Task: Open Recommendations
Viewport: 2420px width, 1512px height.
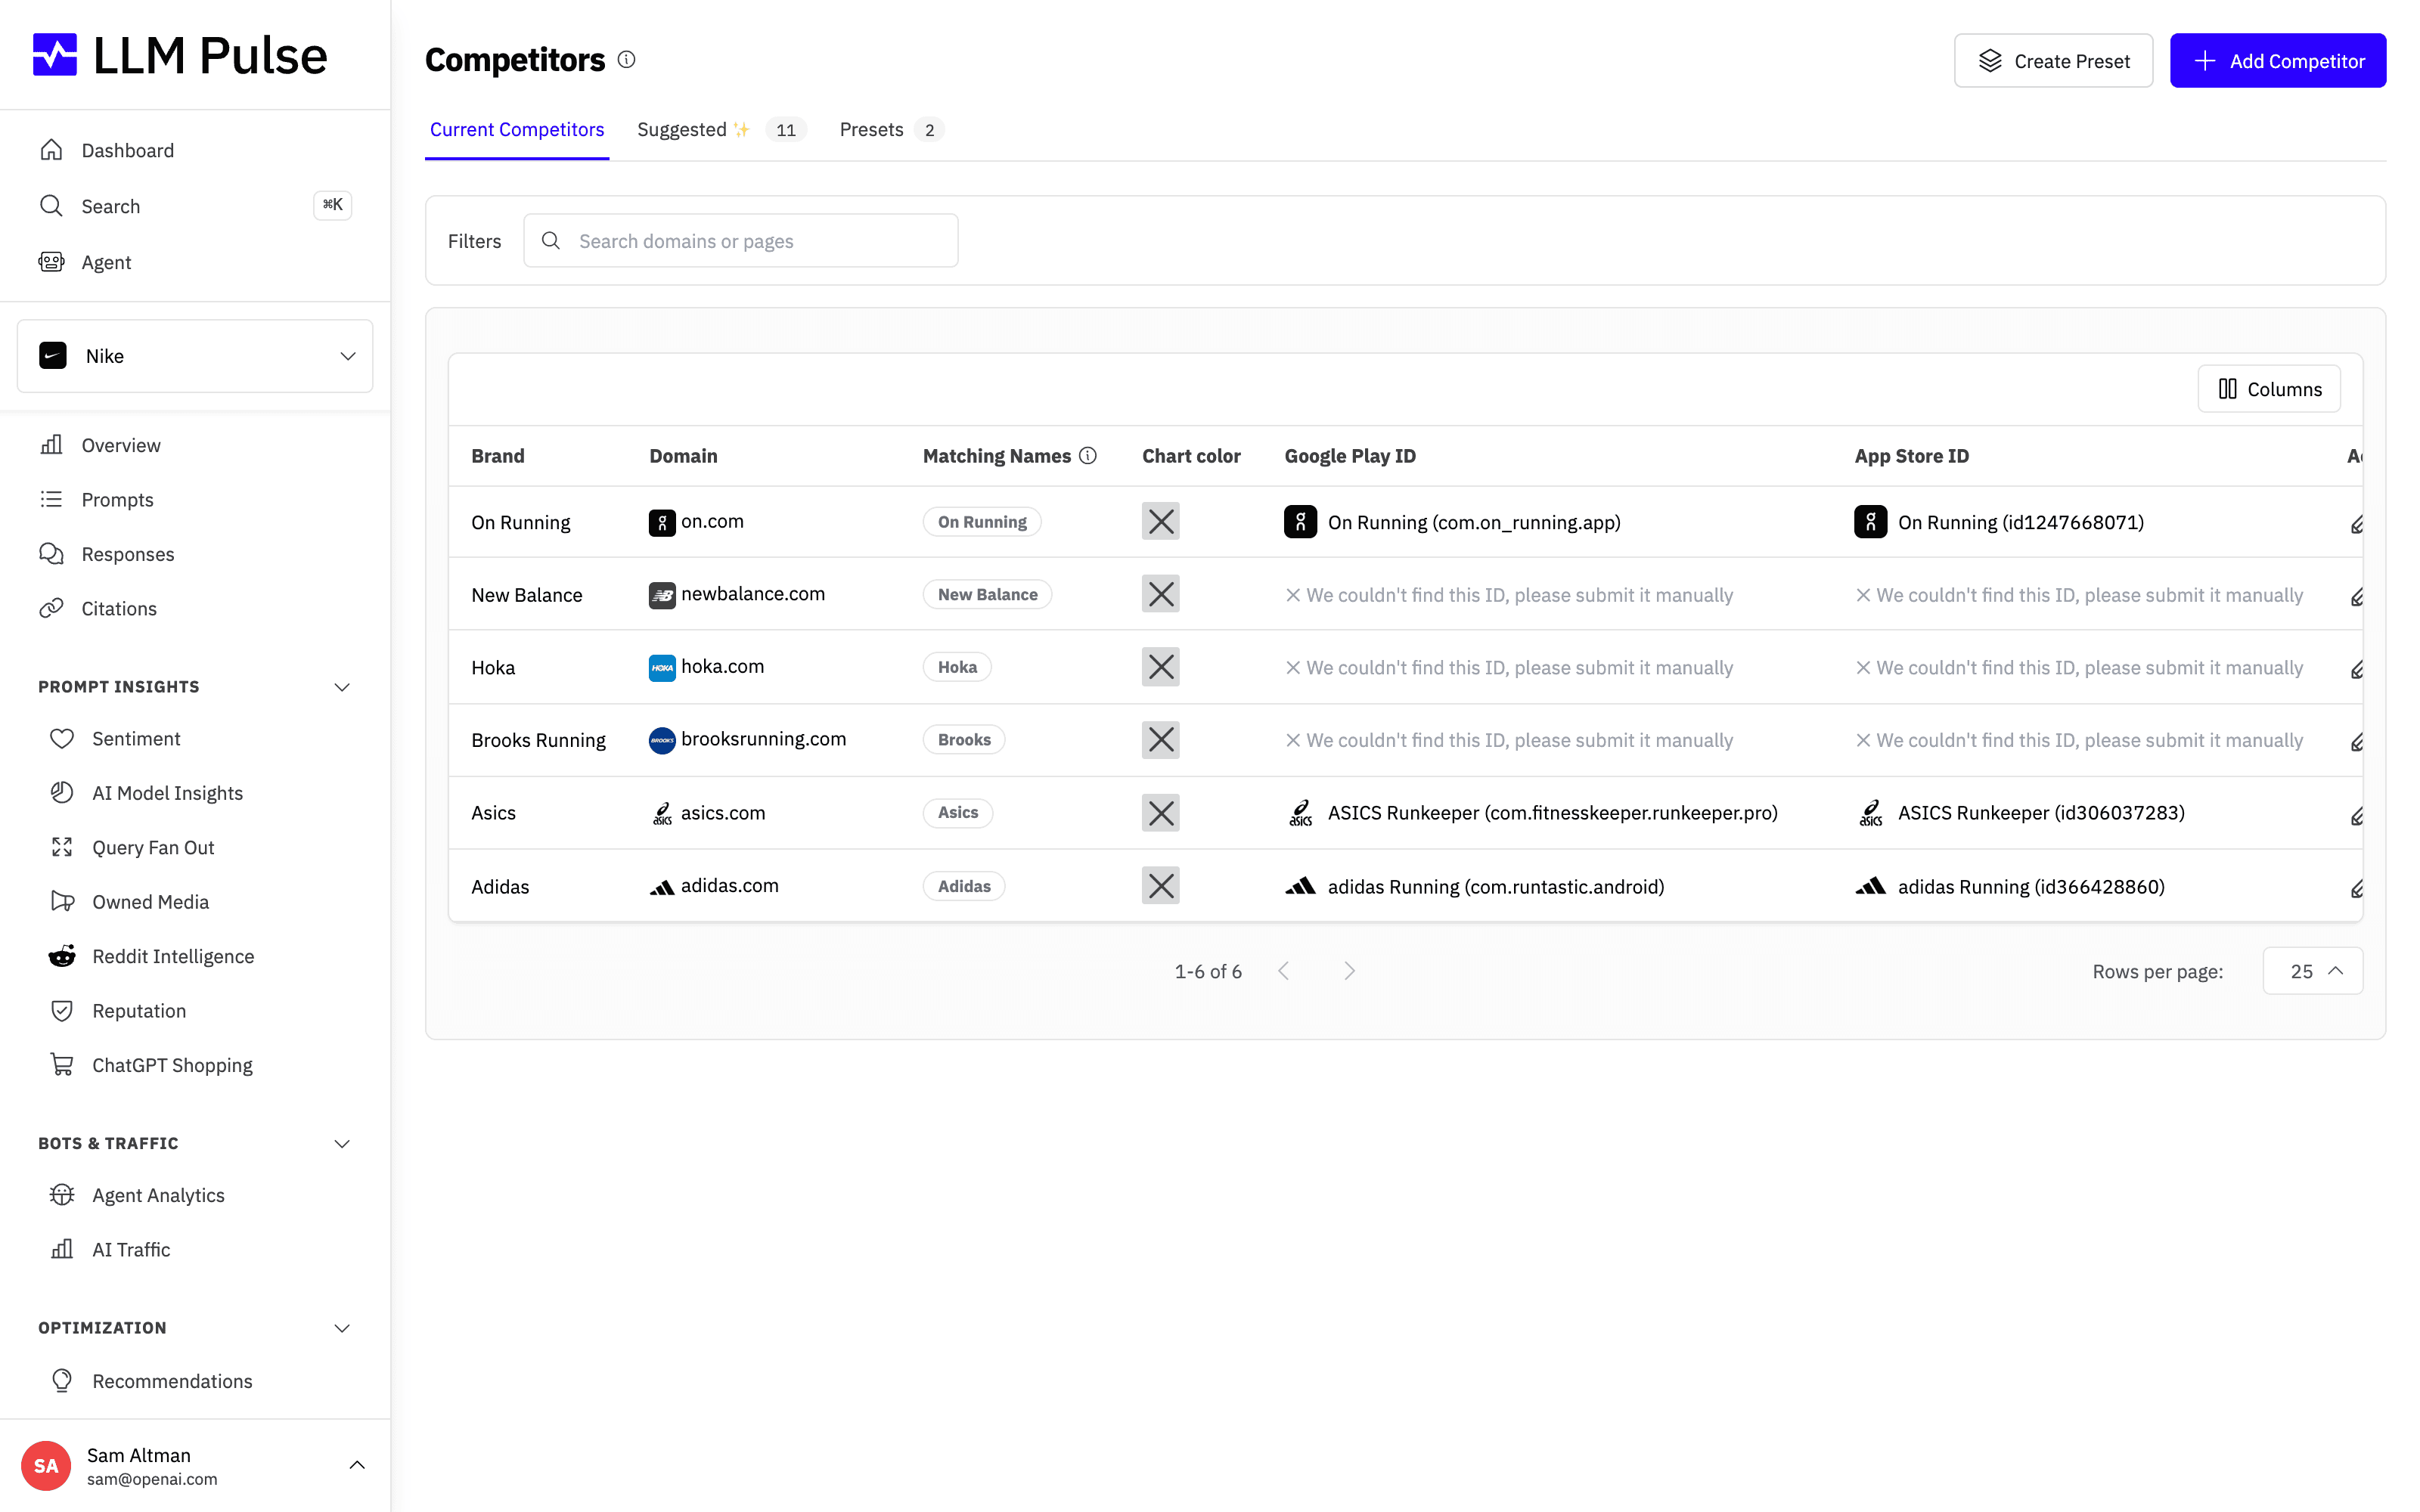Action: [172, 1381]
